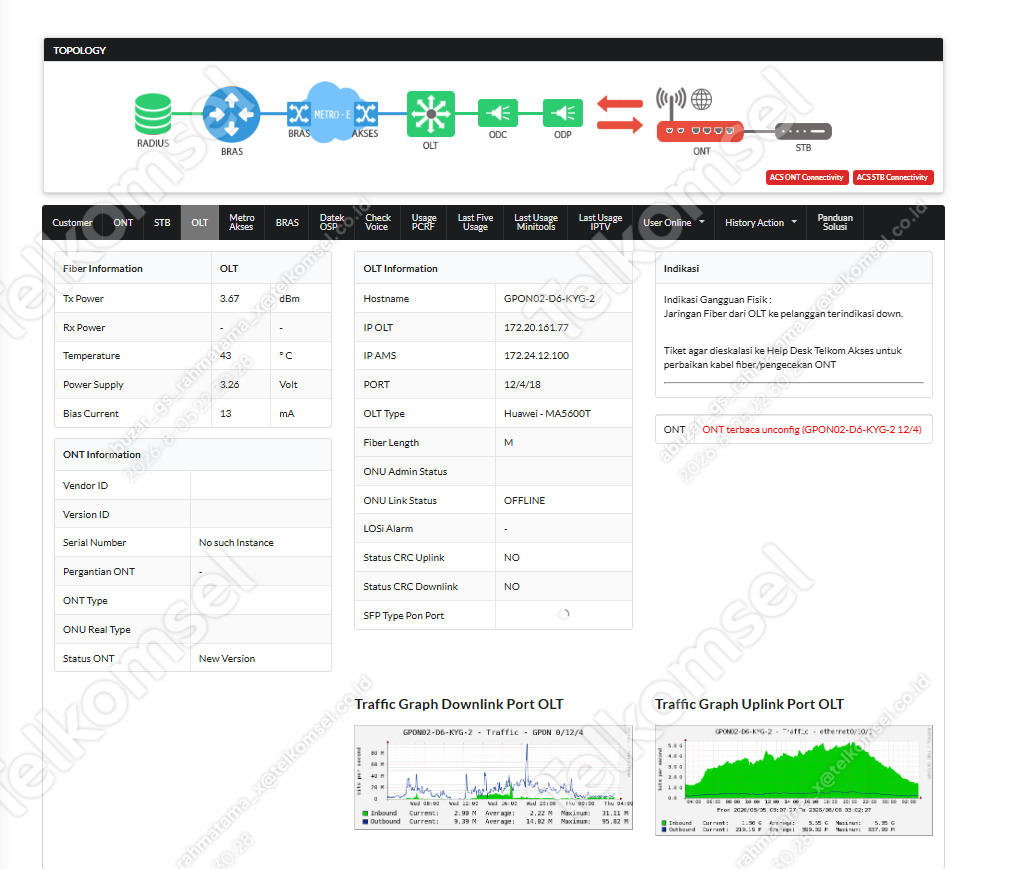The height and width of the screenshot is (869, 1035).
Task: Click the TOPOLOGY panel title
Action: (x=79, y=50)
